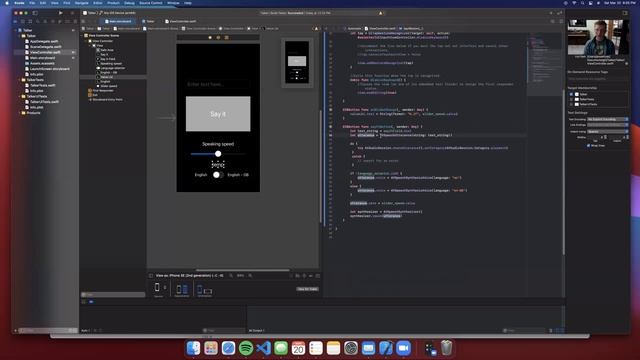Show the Project navigator tab icon
This screenshot has width=640, height=360.
pyautogui.click(x=16, y=22)
